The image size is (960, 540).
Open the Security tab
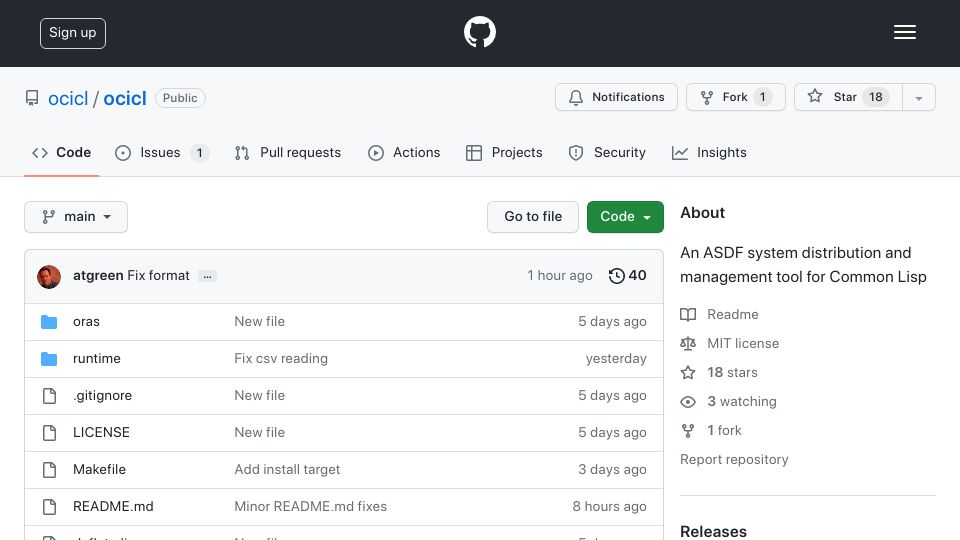607,152
